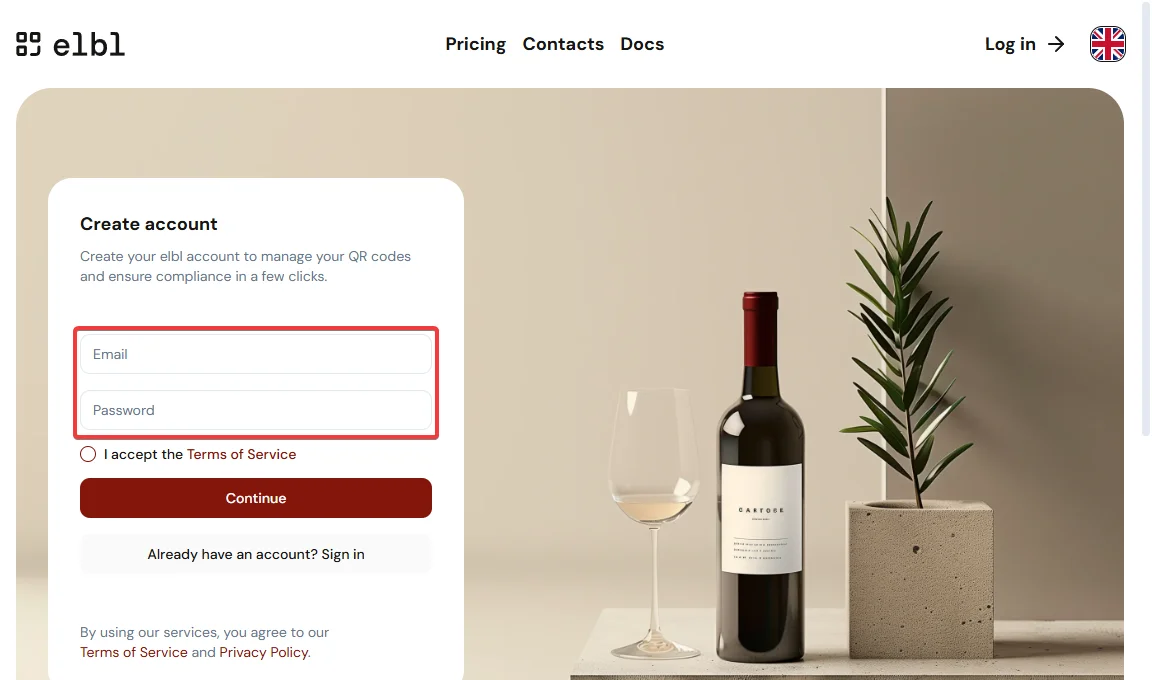Viewport: 1152px width, 680px height.
Task: Click the elbl wordmark text
Action: tap(89, 44)
